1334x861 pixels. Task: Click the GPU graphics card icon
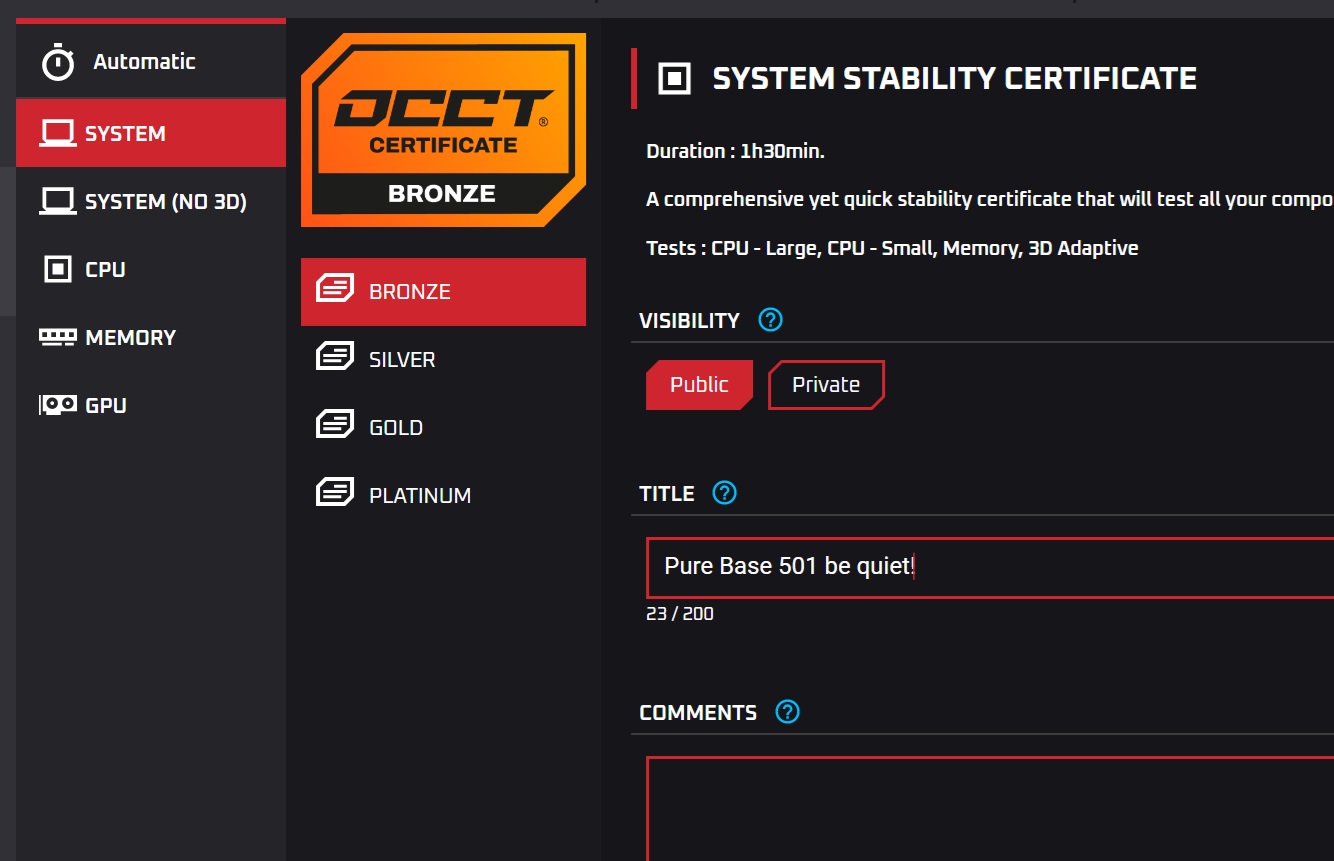(57, 405)
